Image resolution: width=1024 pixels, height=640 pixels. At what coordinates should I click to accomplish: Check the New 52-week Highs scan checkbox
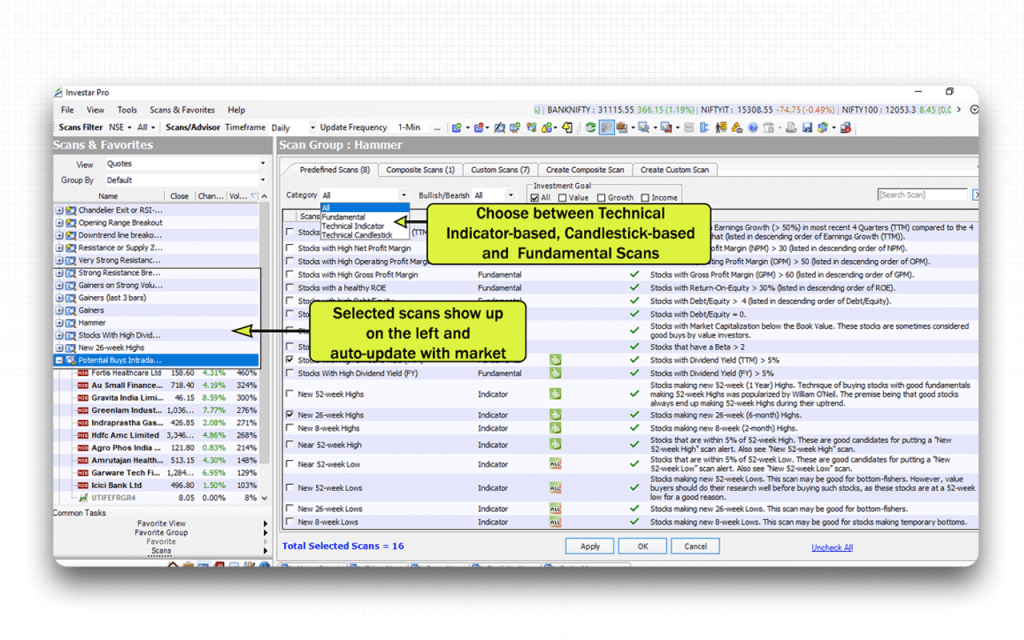(290, 394)
